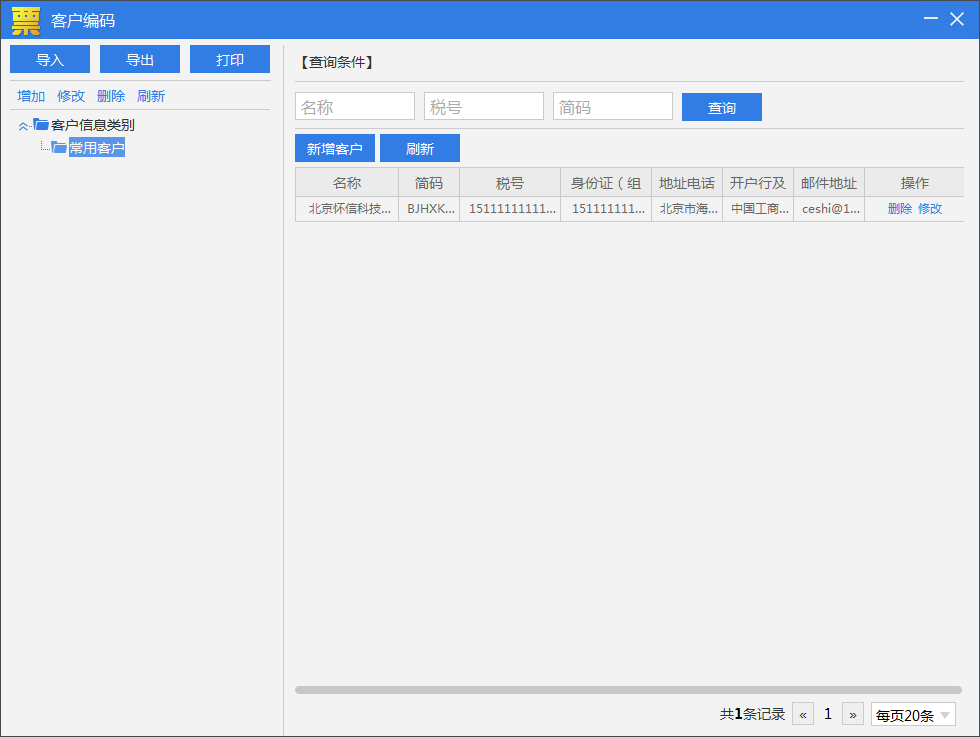This screenshot has width=980, height=737.
Task: Click the 北京市海... address cell
Action: 687,209
